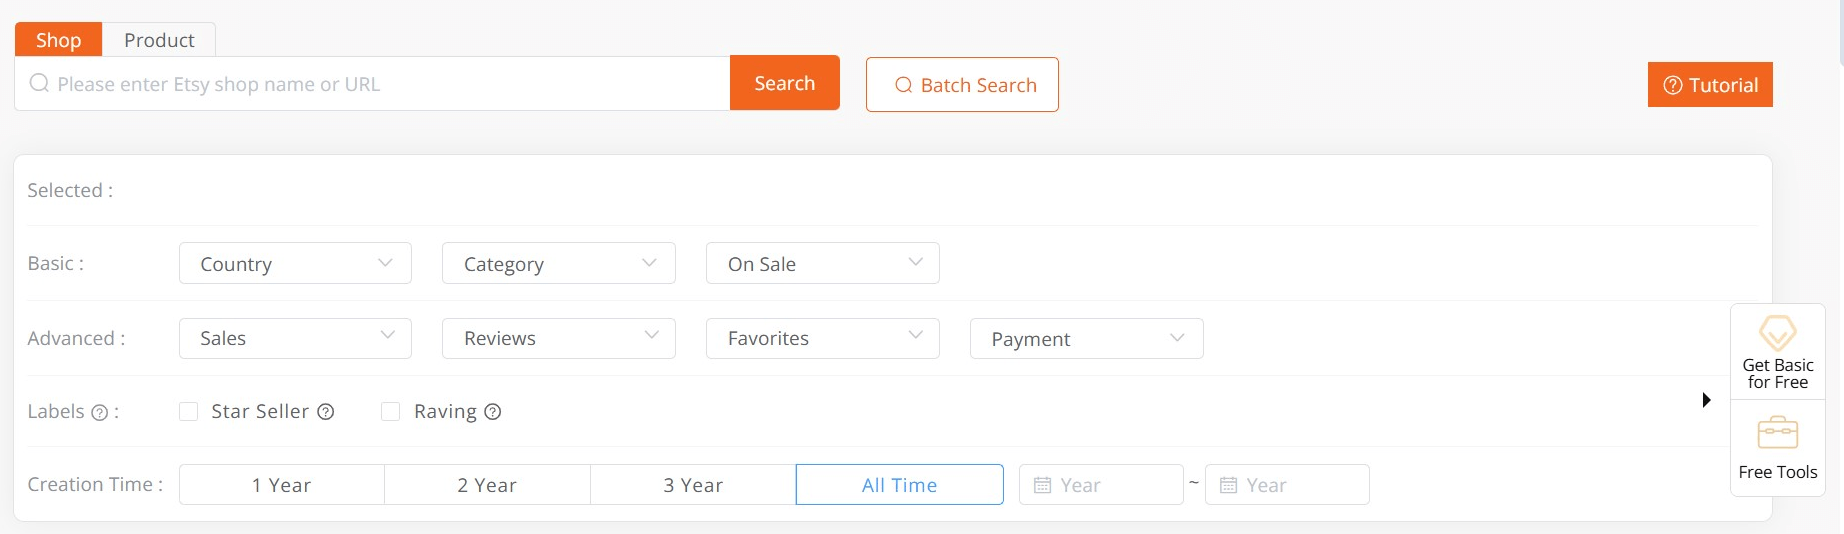Switch to the Product tab
This screenshot has width=1844, height=534.
tap(159, 40)
